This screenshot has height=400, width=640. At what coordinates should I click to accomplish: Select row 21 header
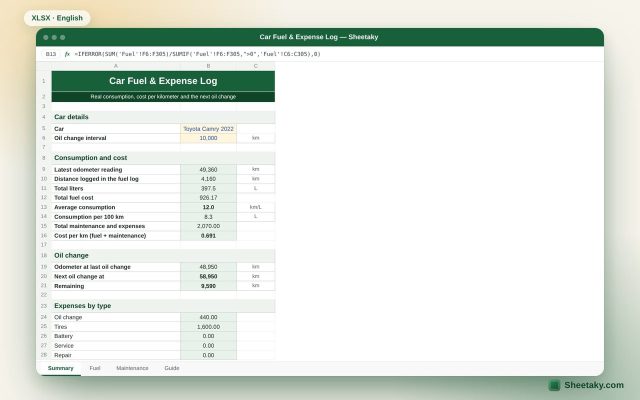click(x=44, y=286)
